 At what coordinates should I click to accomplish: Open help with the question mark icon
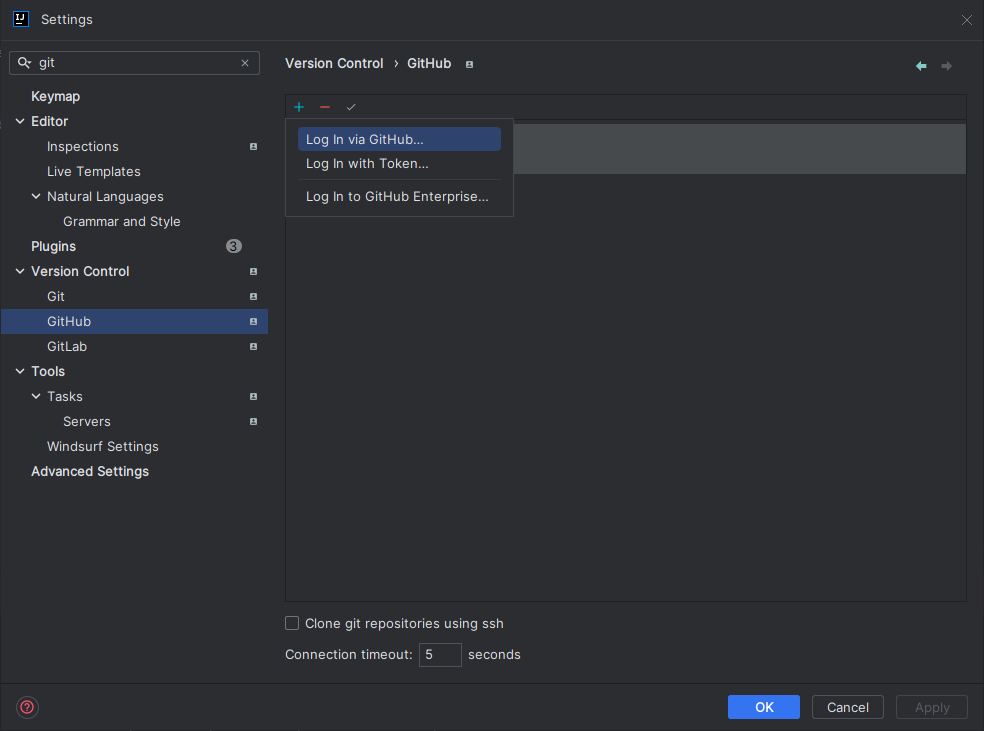(27, 707)
